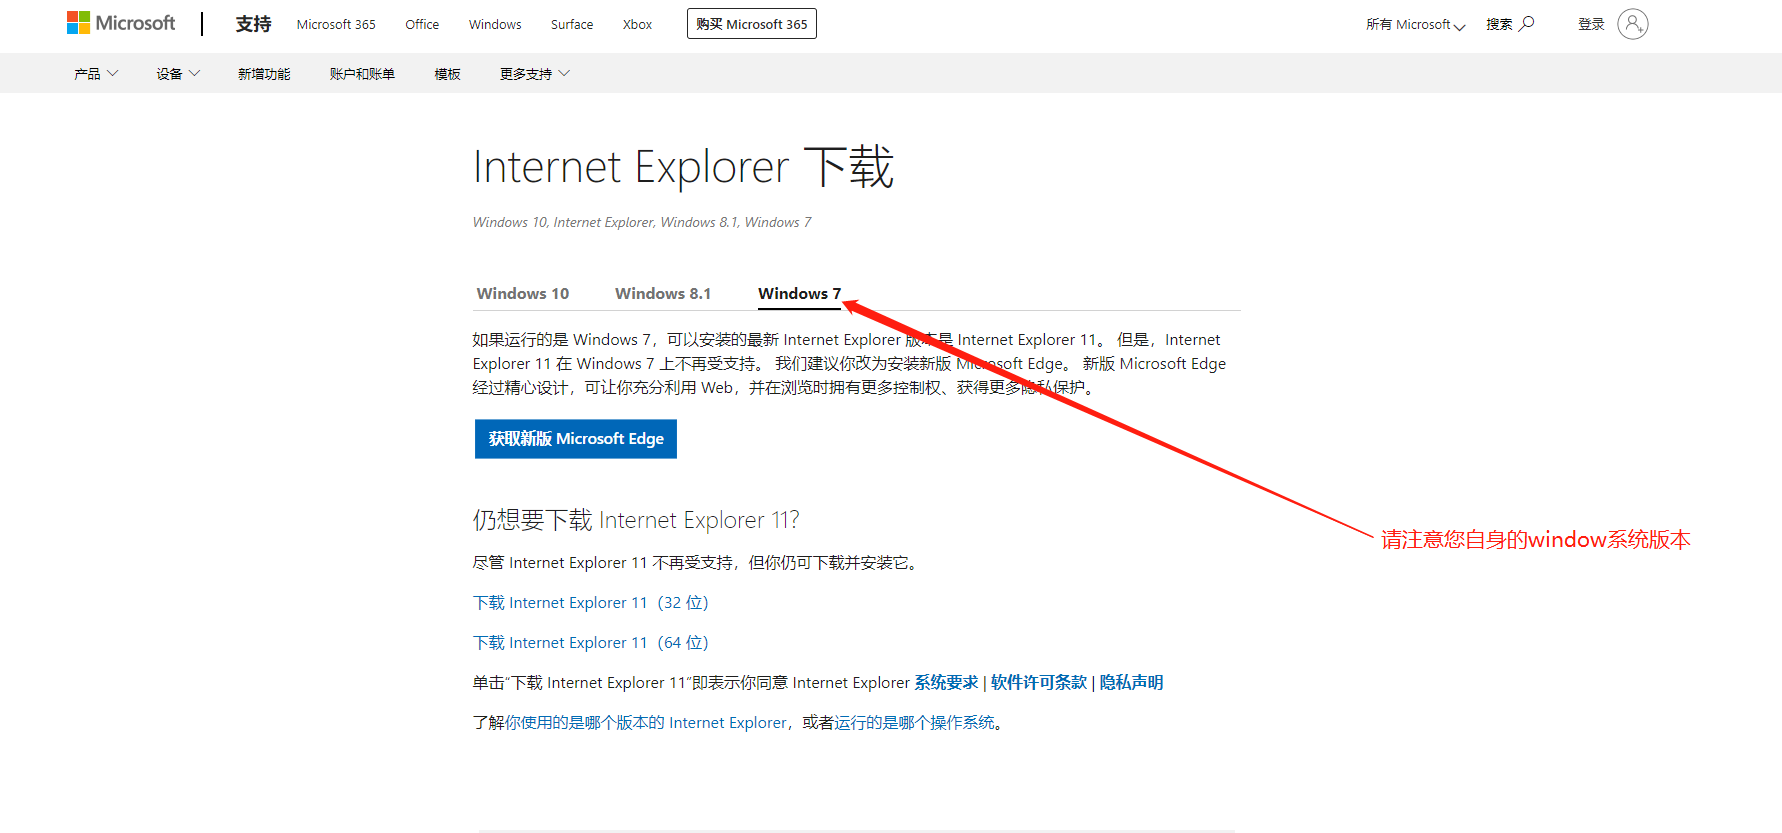The width and height of the screenshot is (1782, 833).
Task: Click the 仍想要下载 Internet Explorer 11? heading
Action: coord(636,520)
